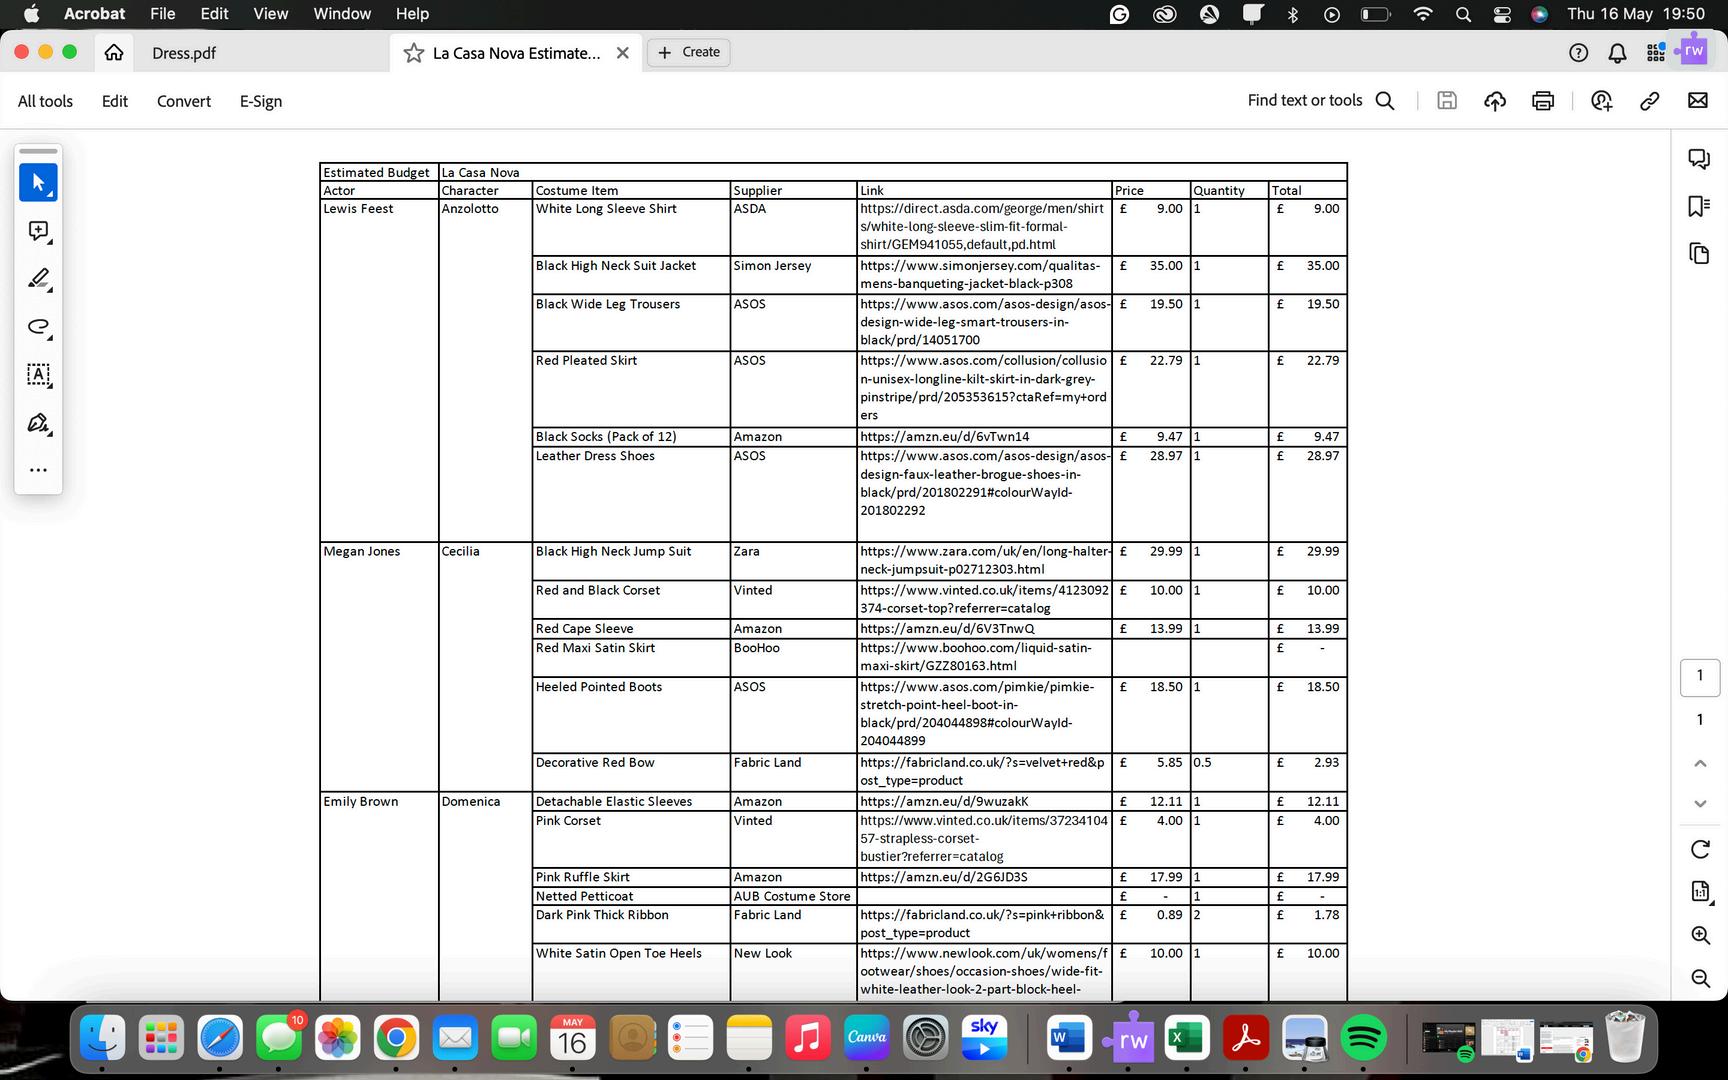
Task: Upload the file to cloud storage
Action: pos(1495,100)
